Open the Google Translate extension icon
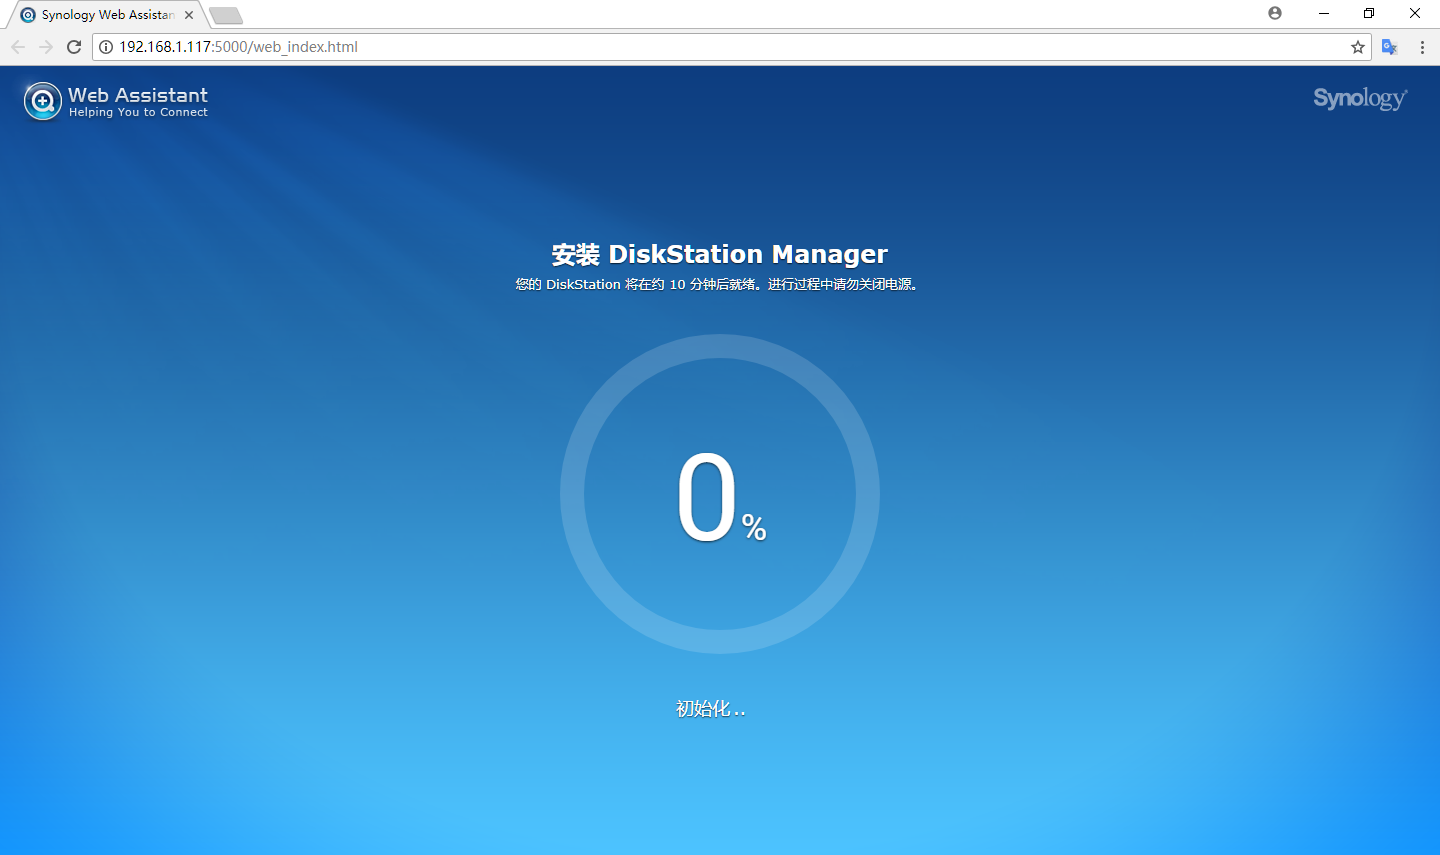The height and width of the screenshot is (855, 1440). point(1389,47)
